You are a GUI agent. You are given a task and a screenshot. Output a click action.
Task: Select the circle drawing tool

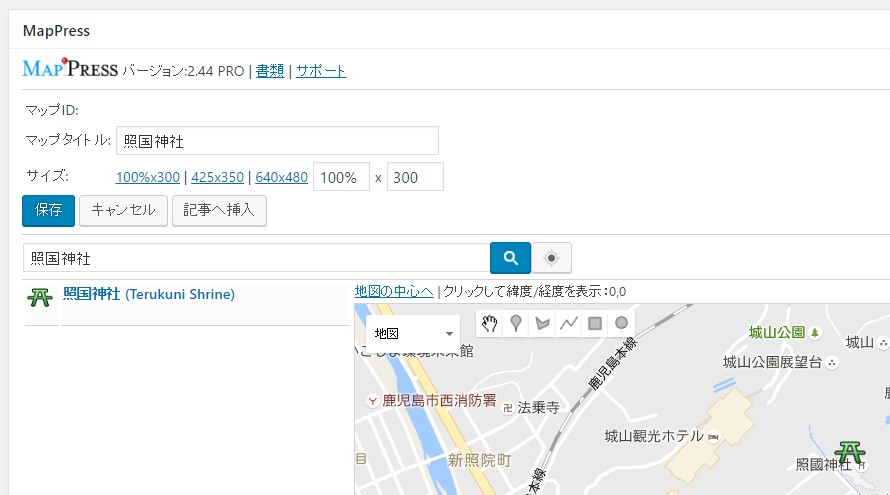coord(621,324)
